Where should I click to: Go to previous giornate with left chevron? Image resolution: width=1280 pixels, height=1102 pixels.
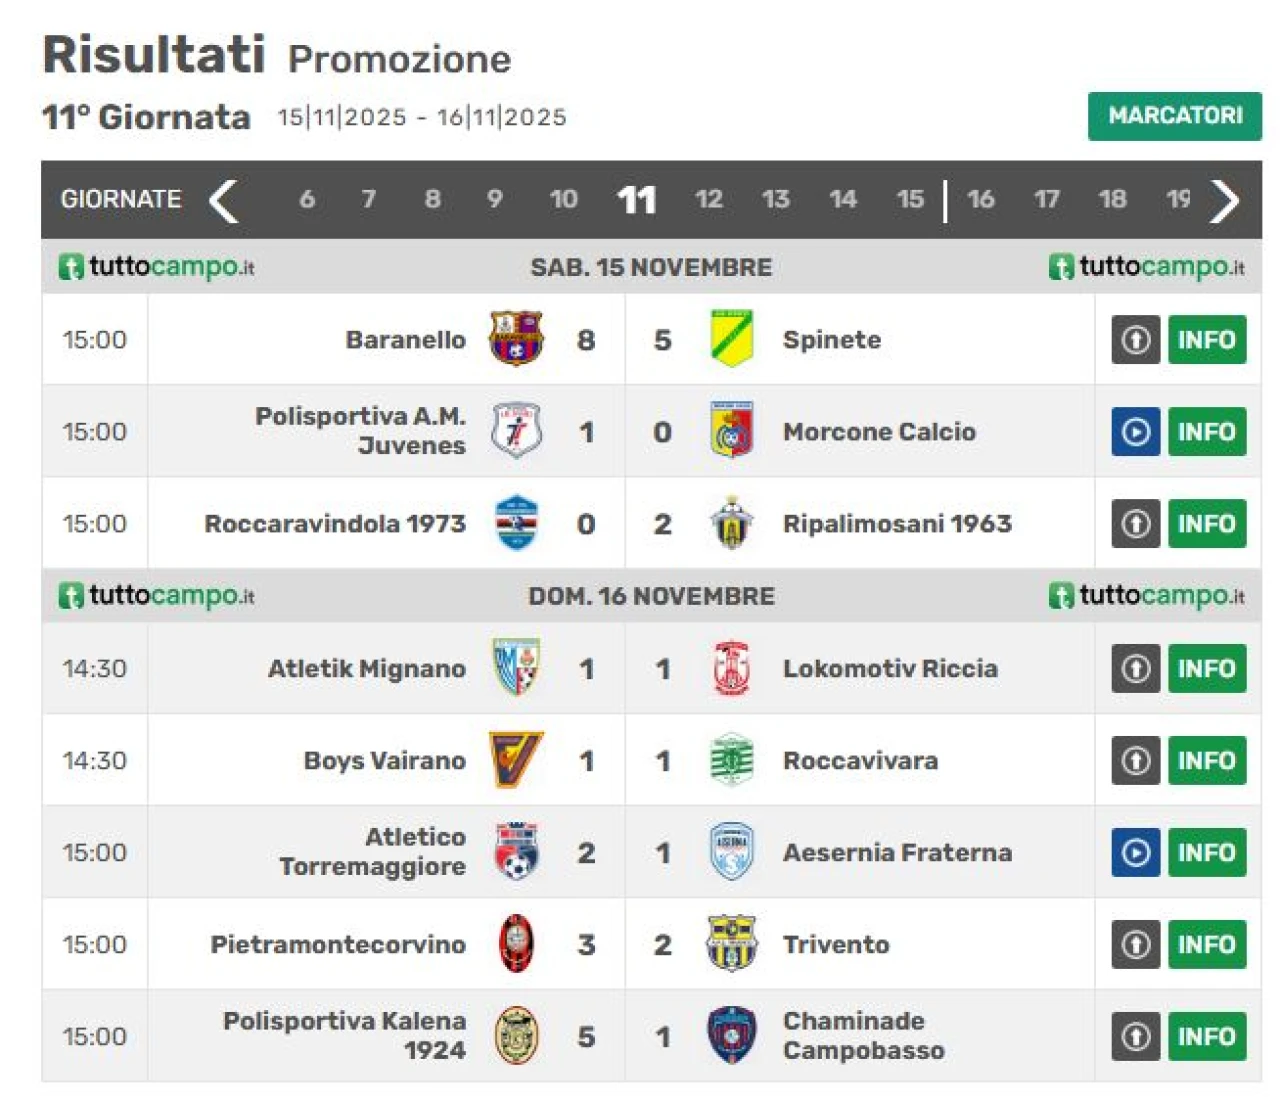(x=224, y=200)
